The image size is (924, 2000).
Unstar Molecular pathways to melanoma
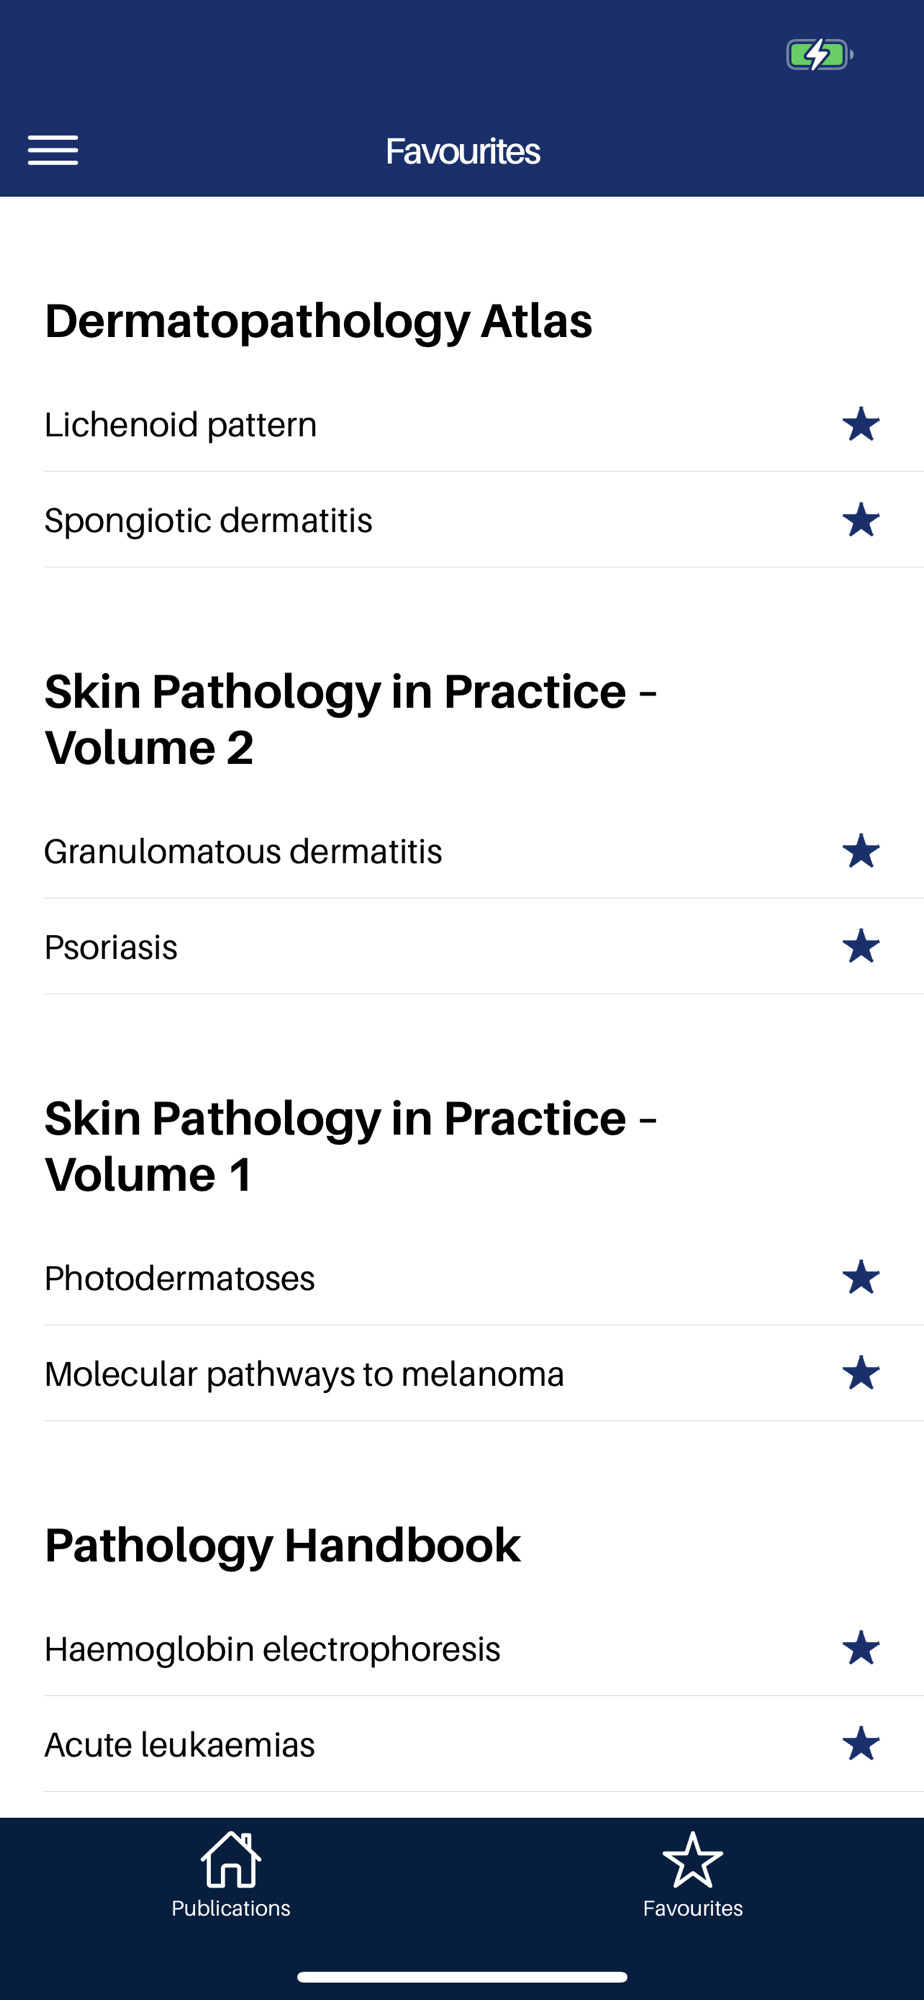tap(860, 1374)
